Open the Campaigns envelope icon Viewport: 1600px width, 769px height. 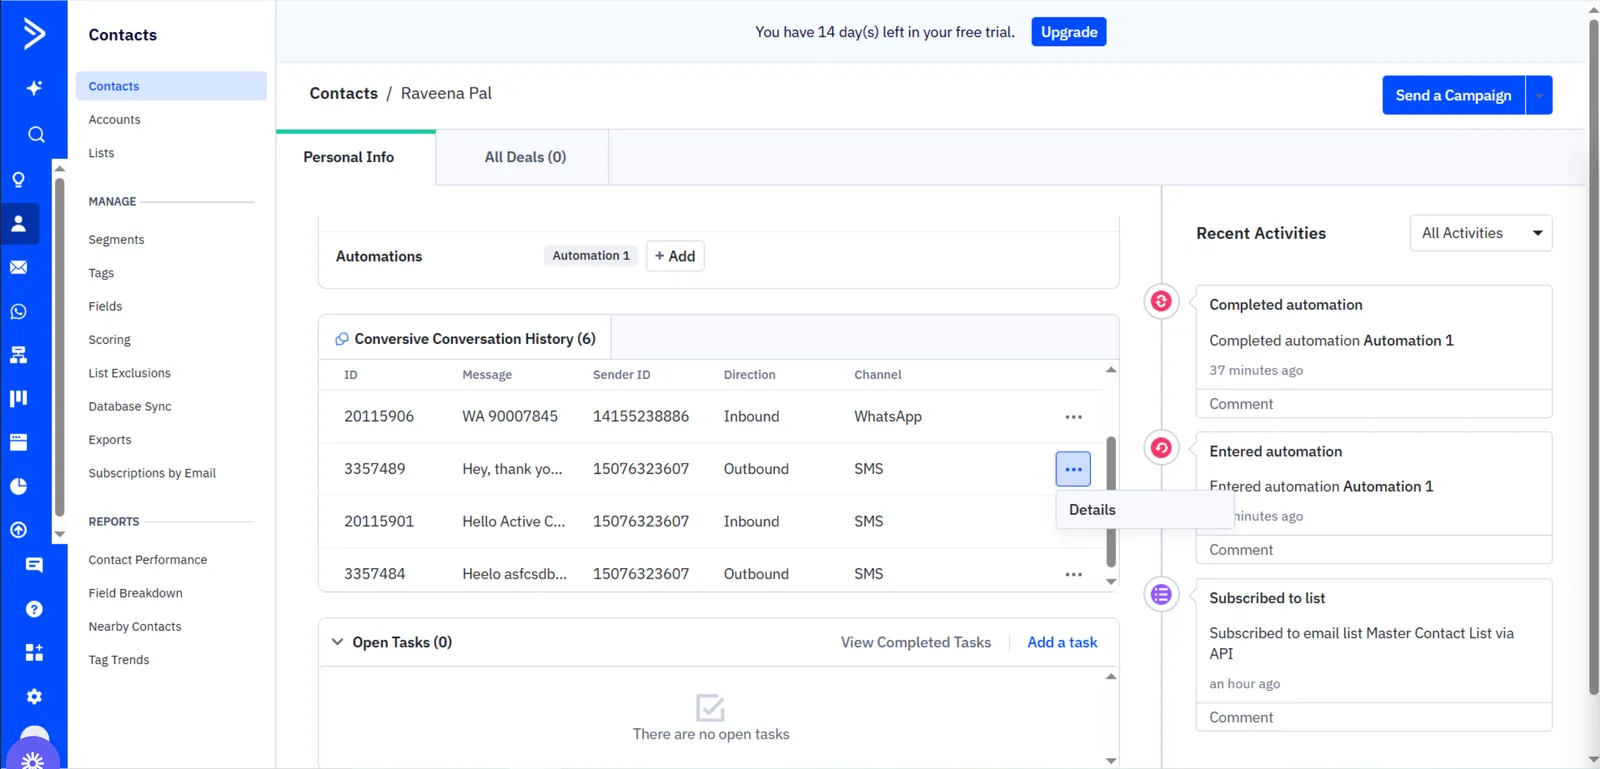(x=18, y=267)
